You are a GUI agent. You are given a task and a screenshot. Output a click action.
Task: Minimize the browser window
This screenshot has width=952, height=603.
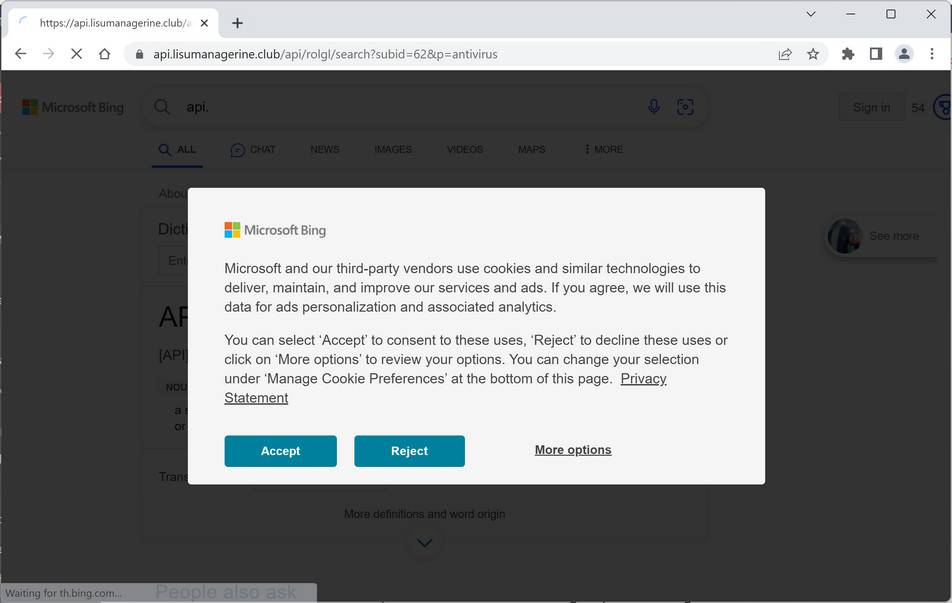[851, 14]
